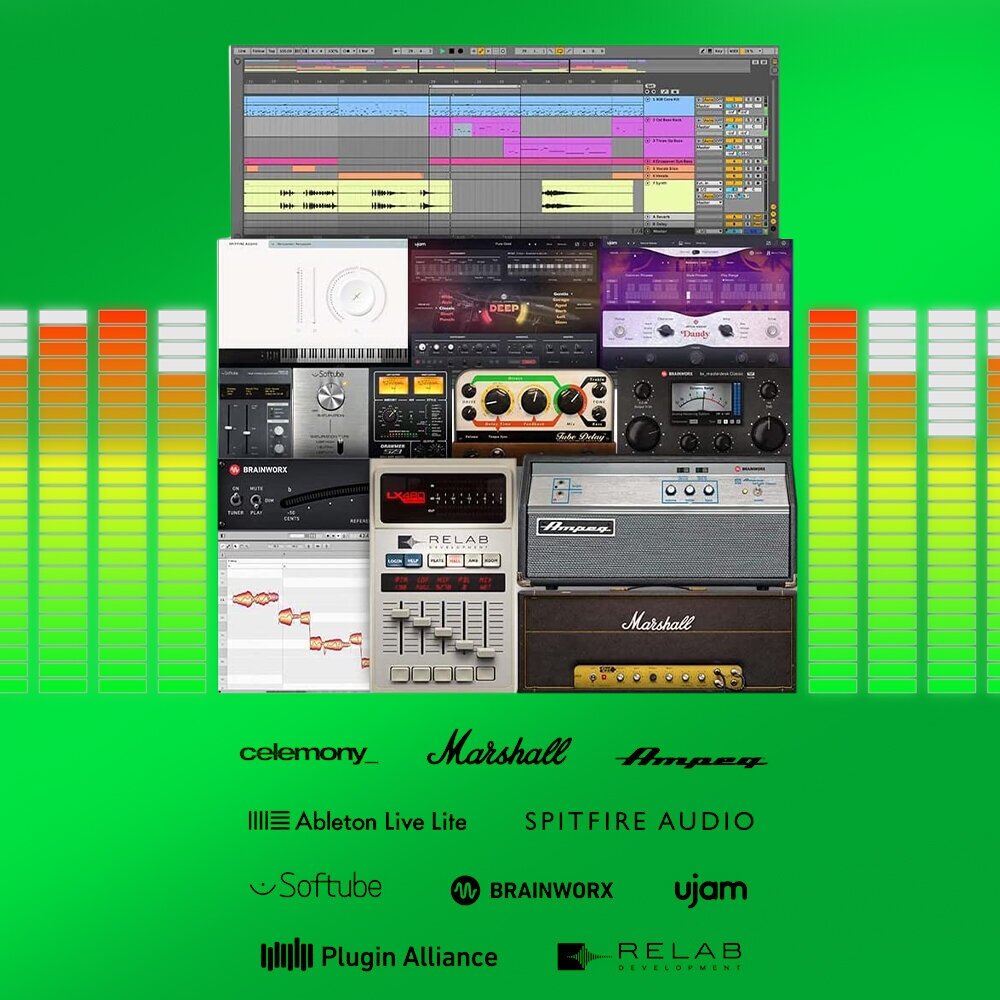Click the Spitfire Audio brand text
The height and width of the screenshot is (1000, 1000).
tap(640, 821)
